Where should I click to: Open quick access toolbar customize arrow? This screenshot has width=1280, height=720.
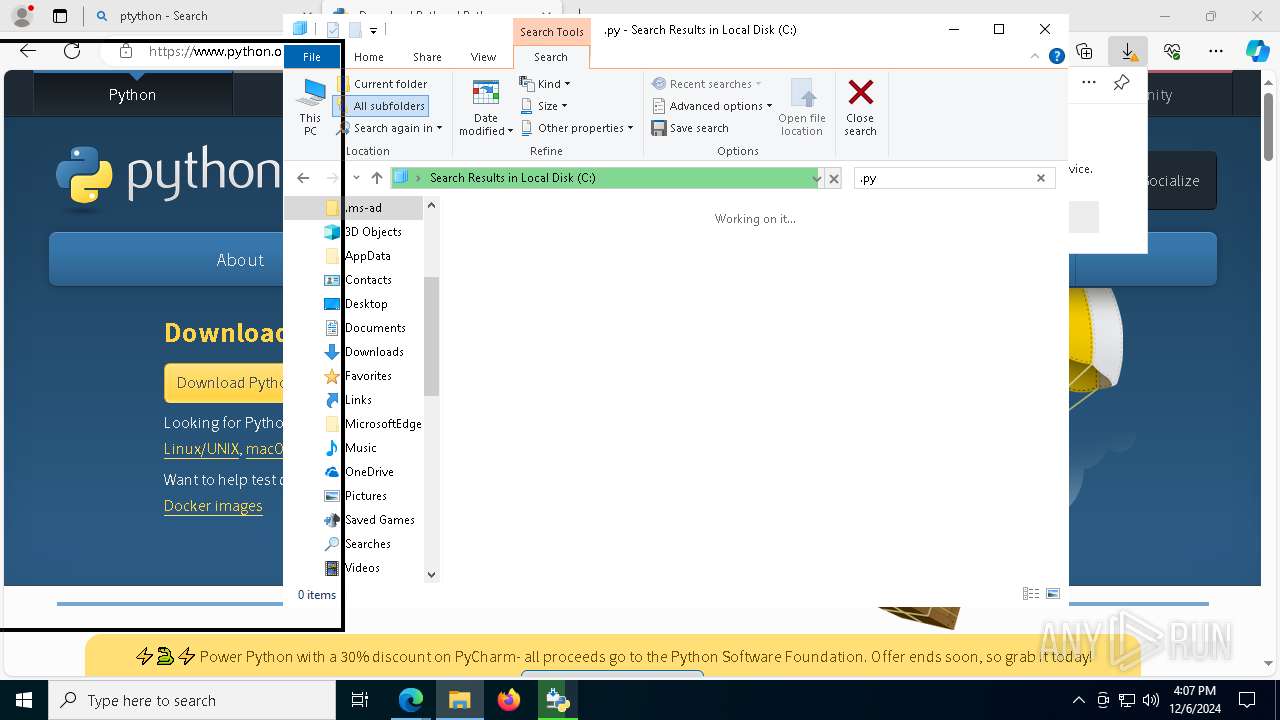pos(373,31)
